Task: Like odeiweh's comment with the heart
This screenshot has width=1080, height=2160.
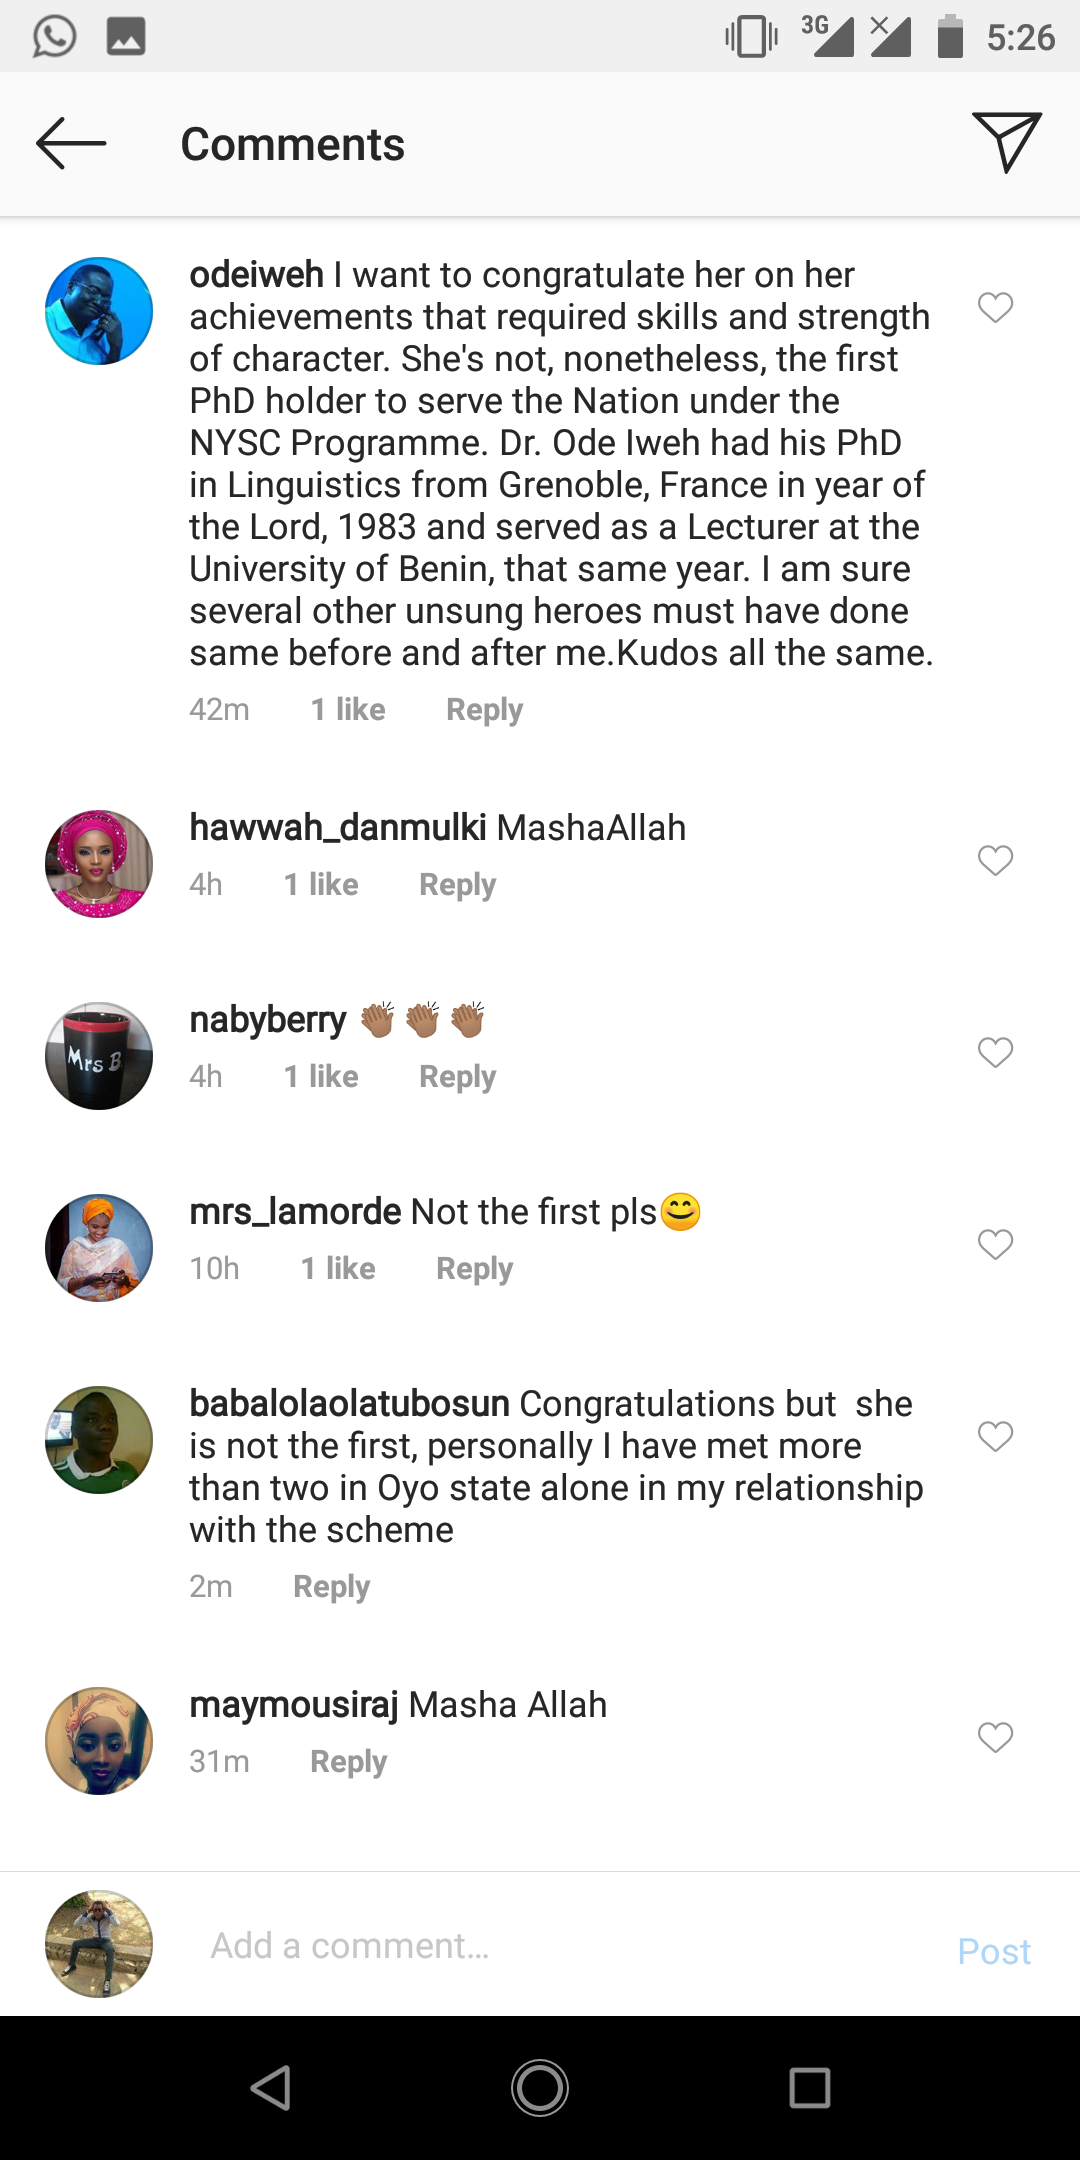Action: [995, 308]
